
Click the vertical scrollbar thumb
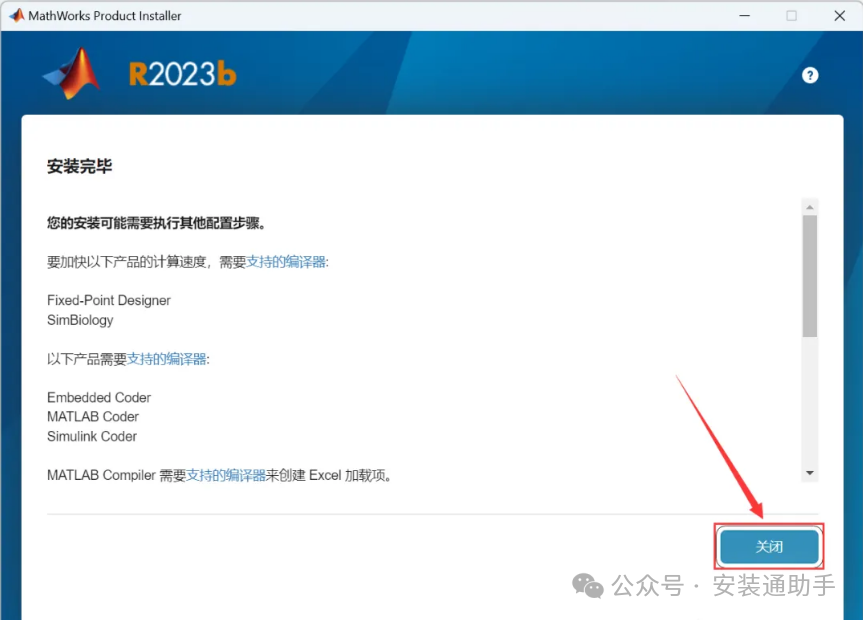810,276
